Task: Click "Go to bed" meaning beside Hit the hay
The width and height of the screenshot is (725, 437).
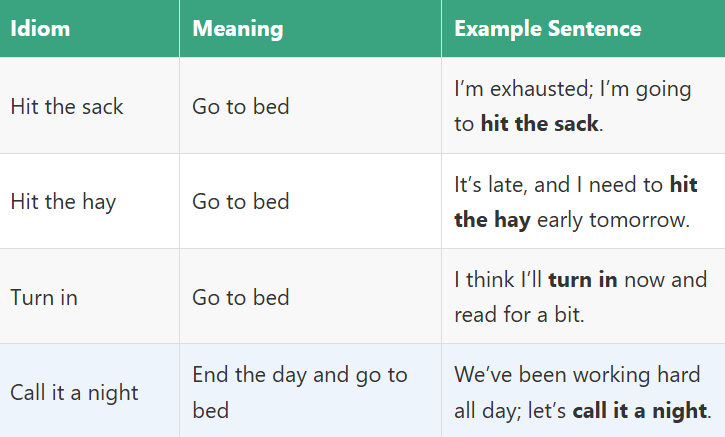Action: 240,202
